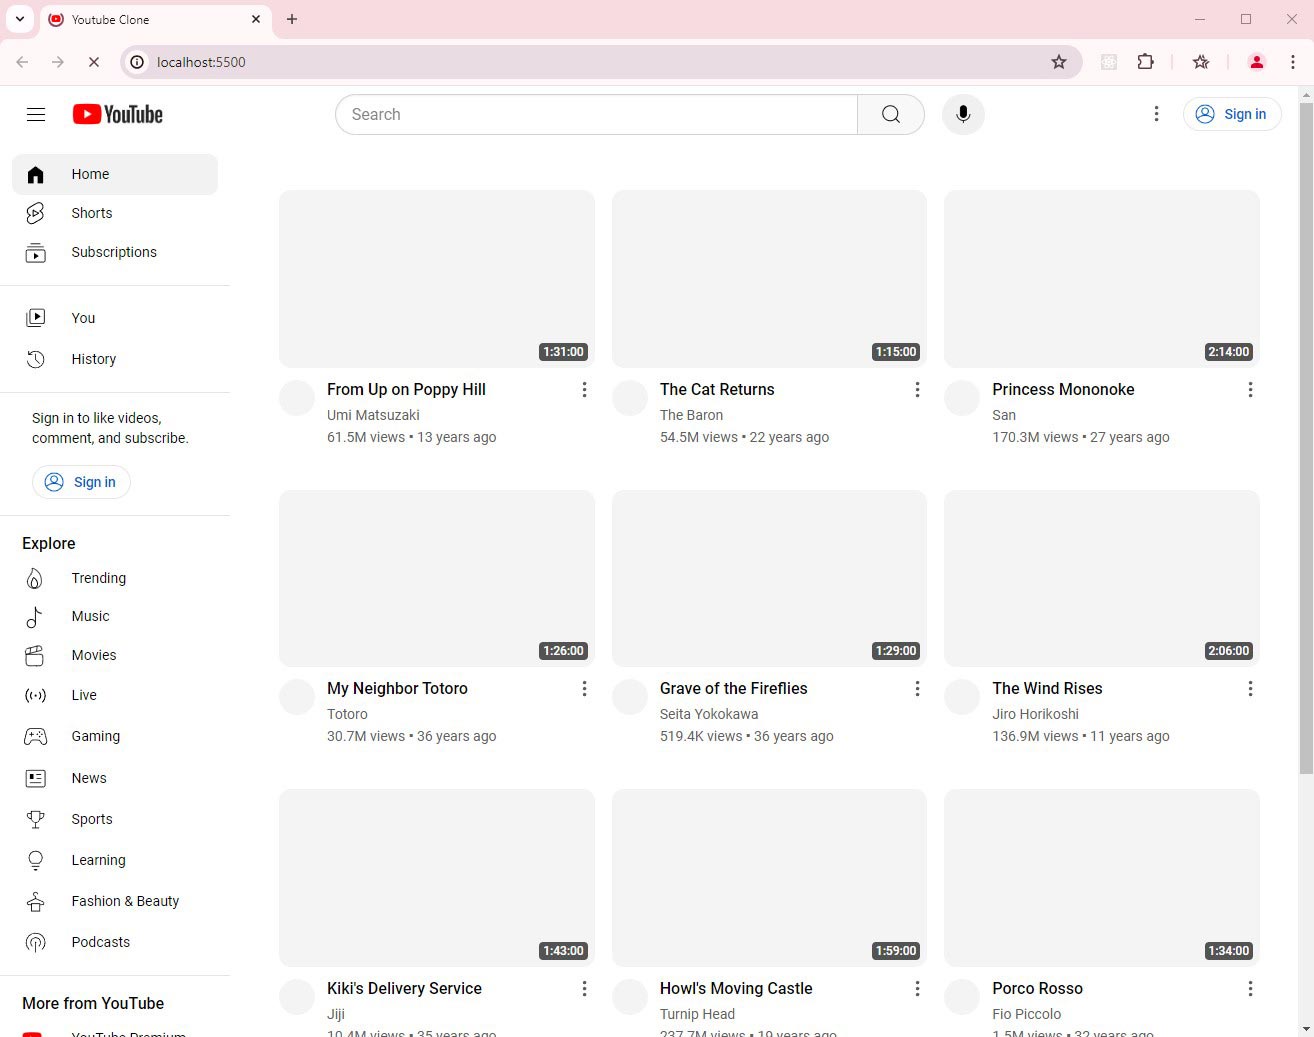1314x1037 pixels.
Task: Click the localhost:5500 address bar
Action: [600, 62]
